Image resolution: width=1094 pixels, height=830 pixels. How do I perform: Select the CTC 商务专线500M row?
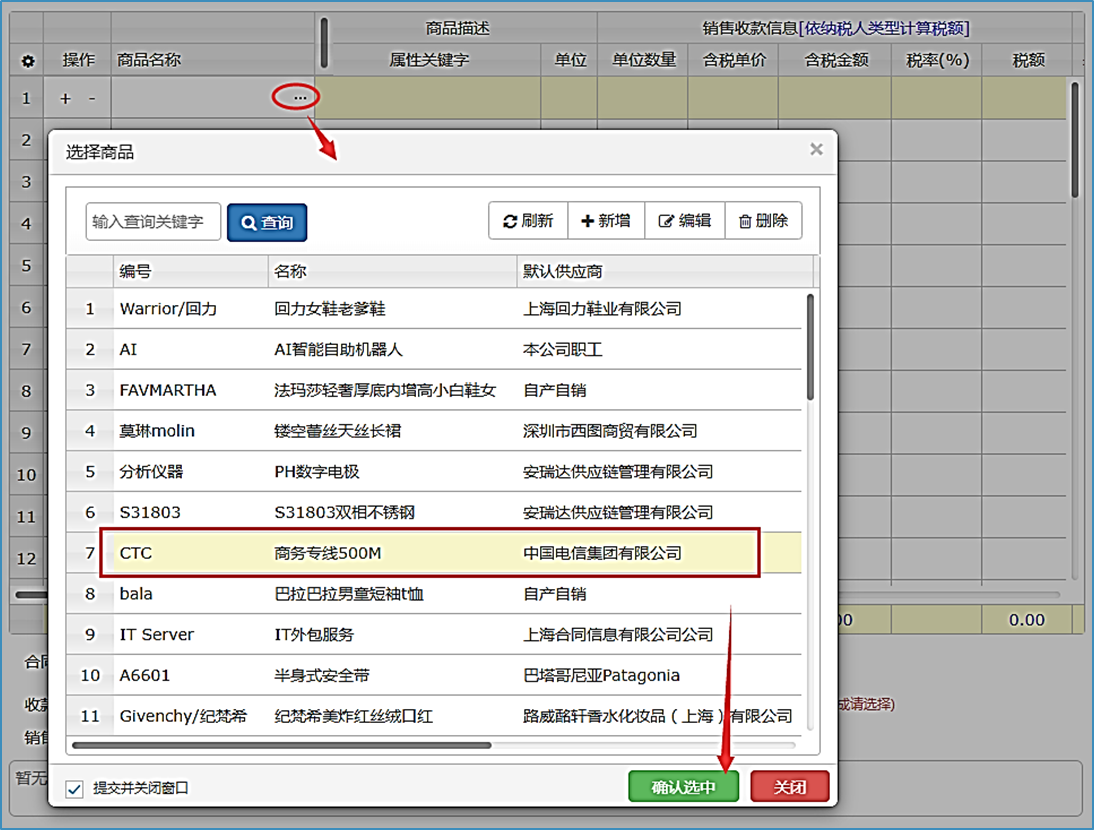click(x=434, y=553)
